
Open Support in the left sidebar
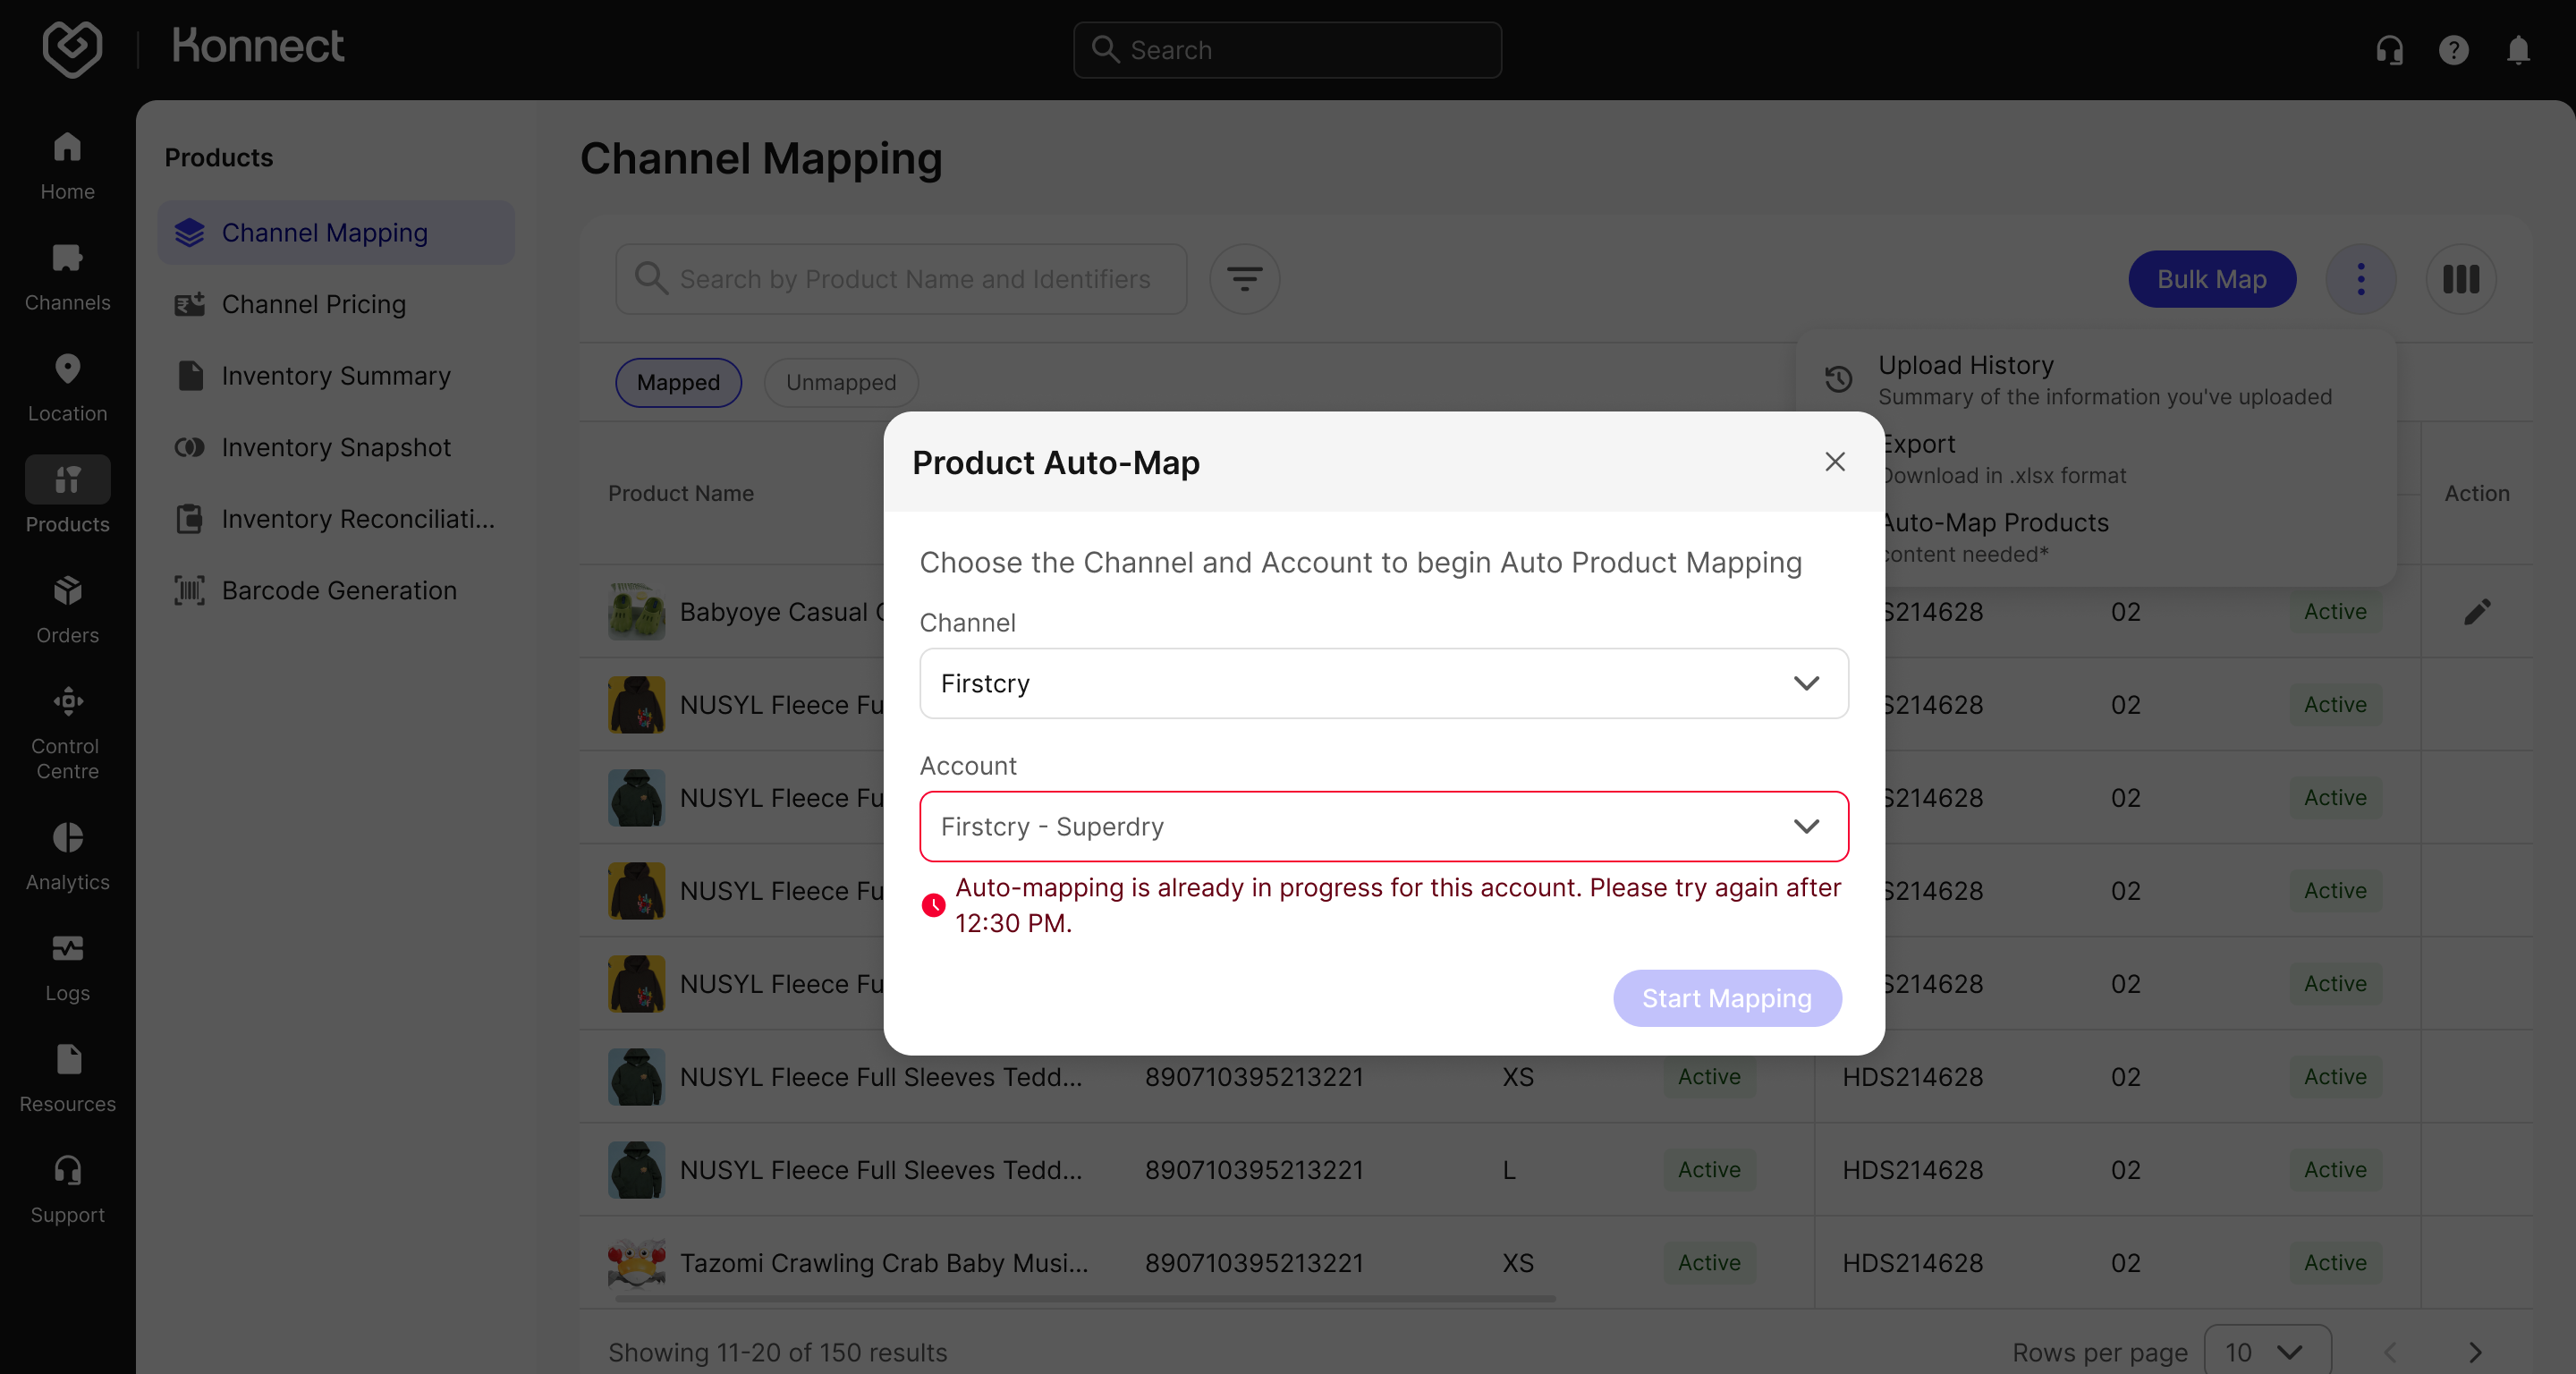[67, 1190]
